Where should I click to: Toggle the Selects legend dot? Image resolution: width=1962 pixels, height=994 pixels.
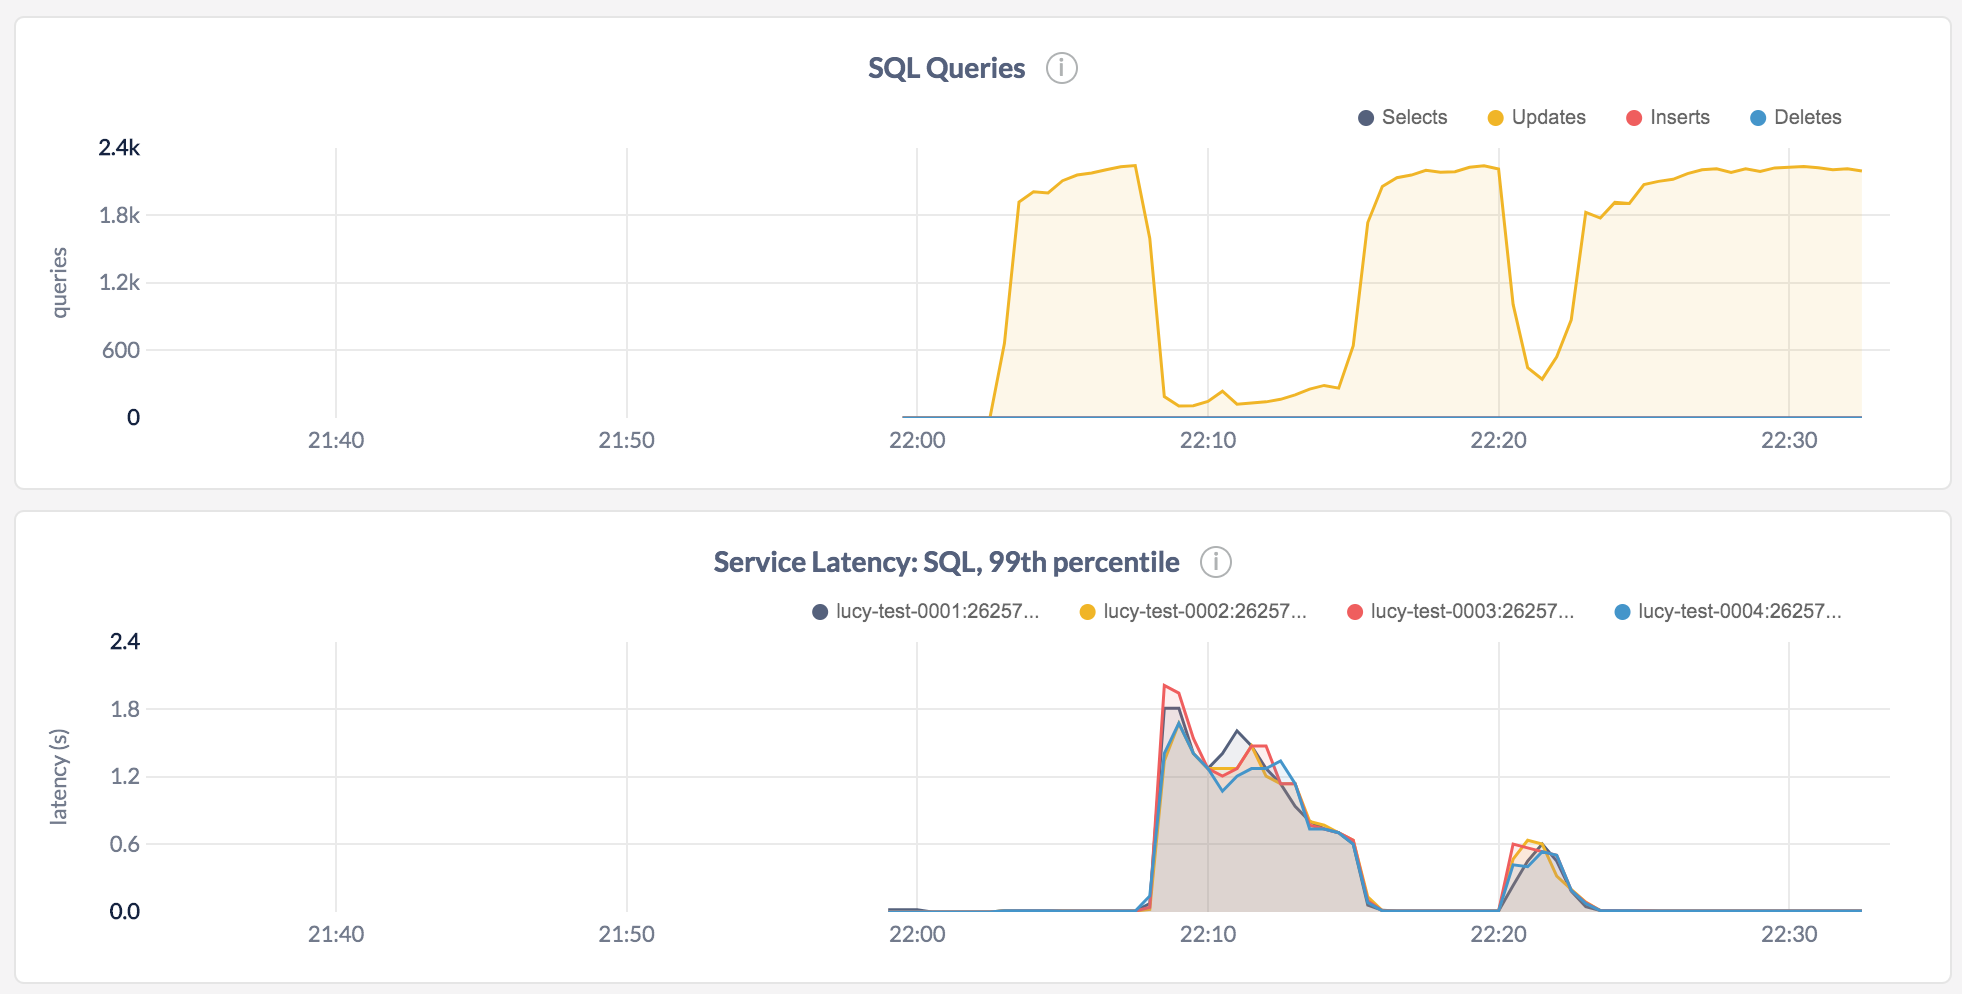click(1365, 118)
